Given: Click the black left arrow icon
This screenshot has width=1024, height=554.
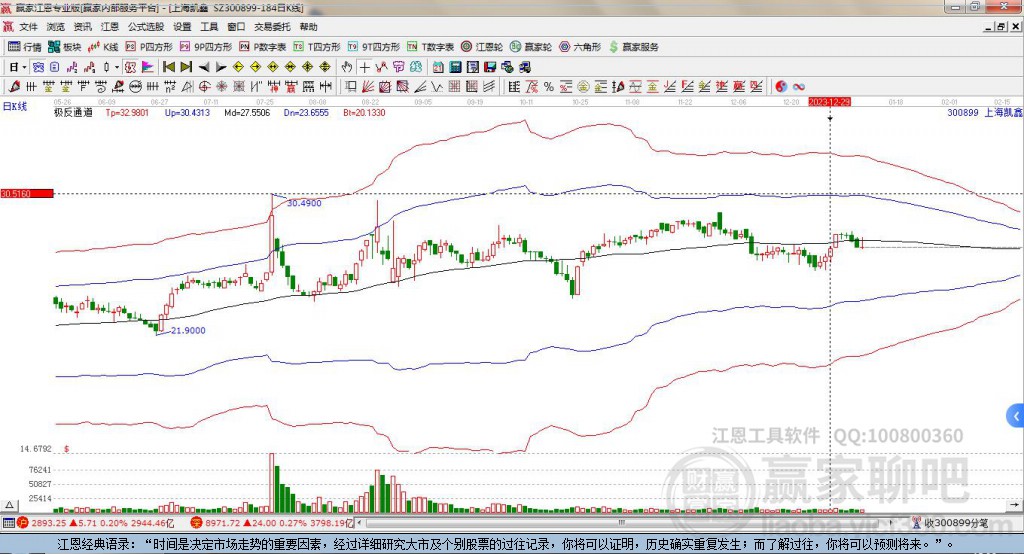Looking at the screenshot, I should (x=204, y=67).
